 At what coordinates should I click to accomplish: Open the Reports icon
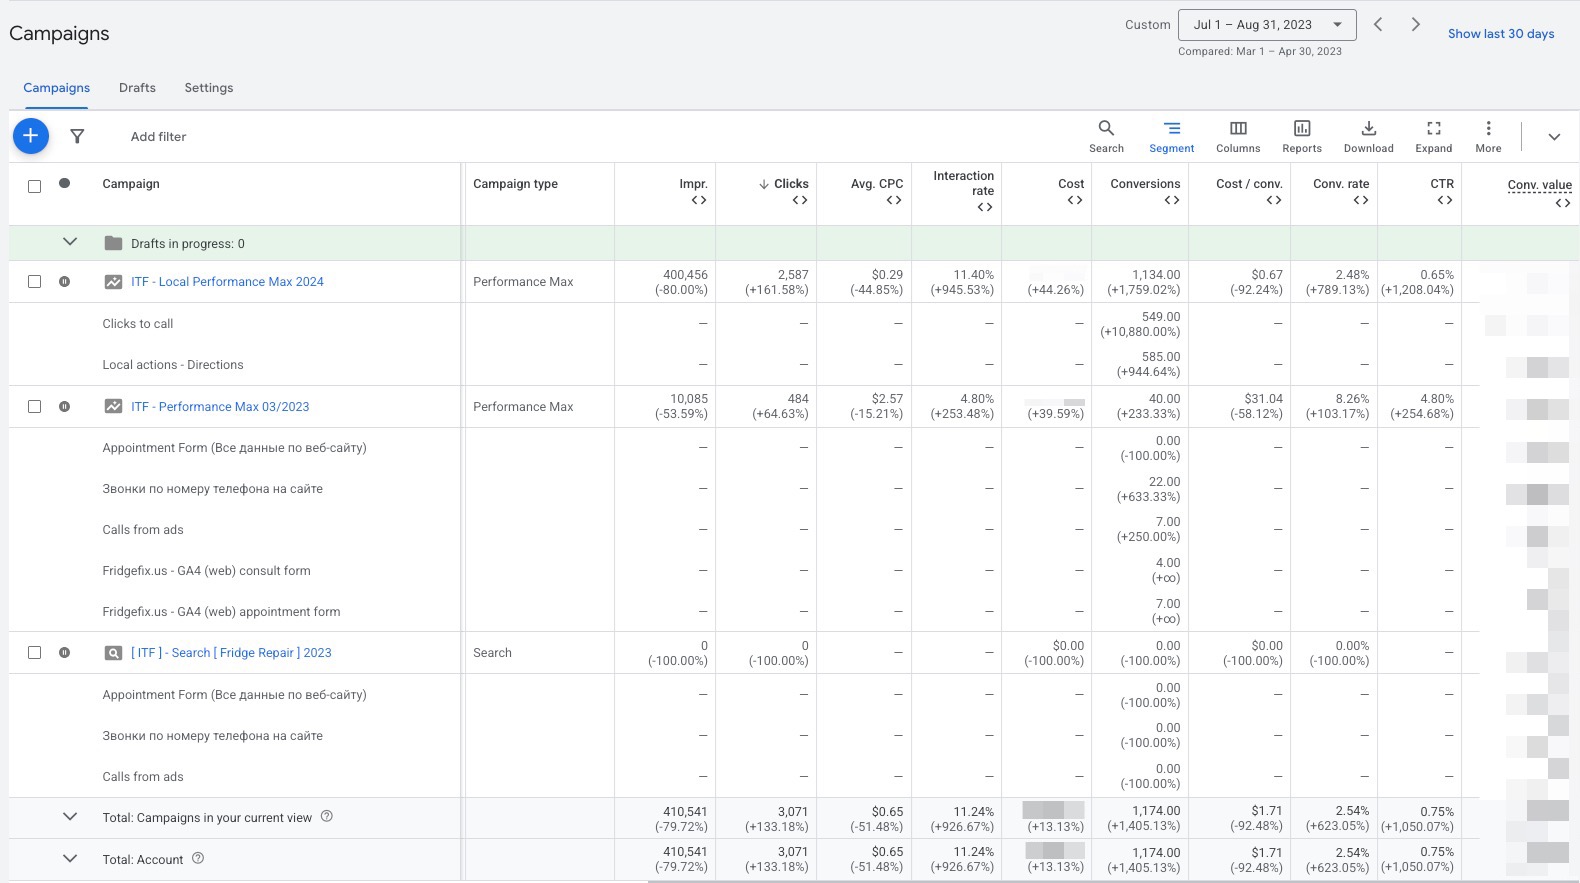click(1302, 136)
